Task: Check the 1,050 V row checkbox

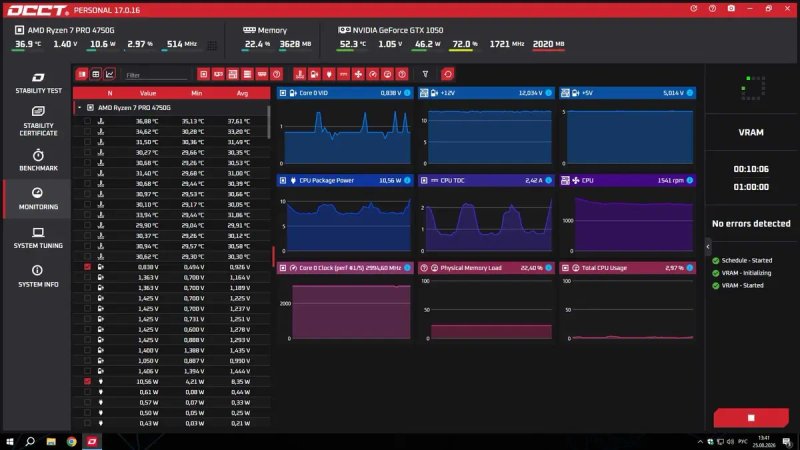Action: click(x=87, y=361)
